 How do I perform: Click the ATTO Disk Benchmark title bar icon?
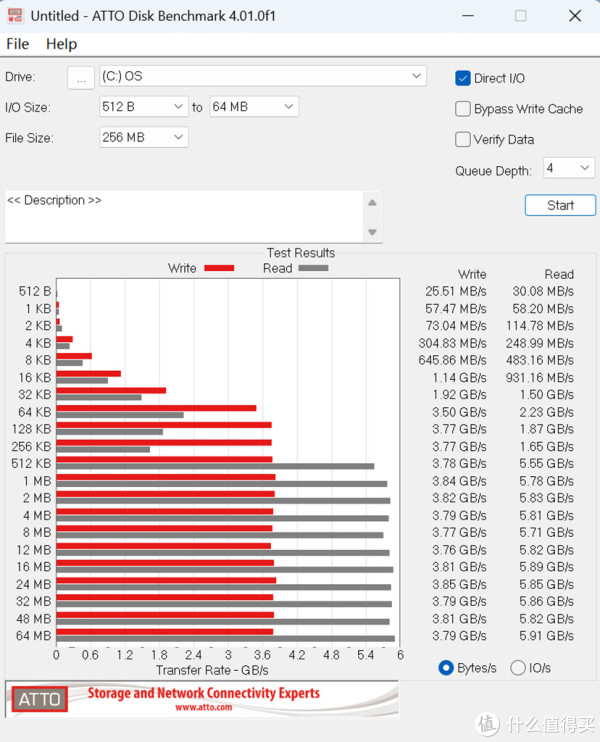[x=14, y=16]
